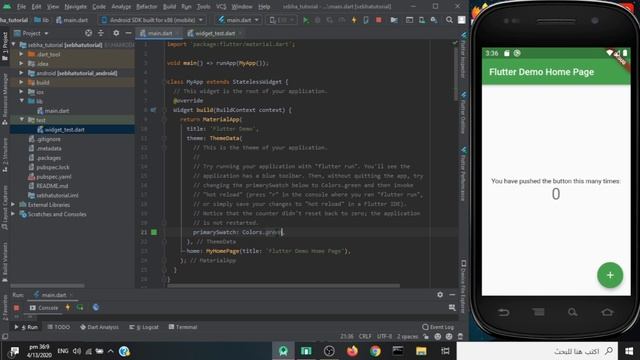Open the TODO tool window
Viewport: 640px width, 360px height.
click(x=59, y=327)
